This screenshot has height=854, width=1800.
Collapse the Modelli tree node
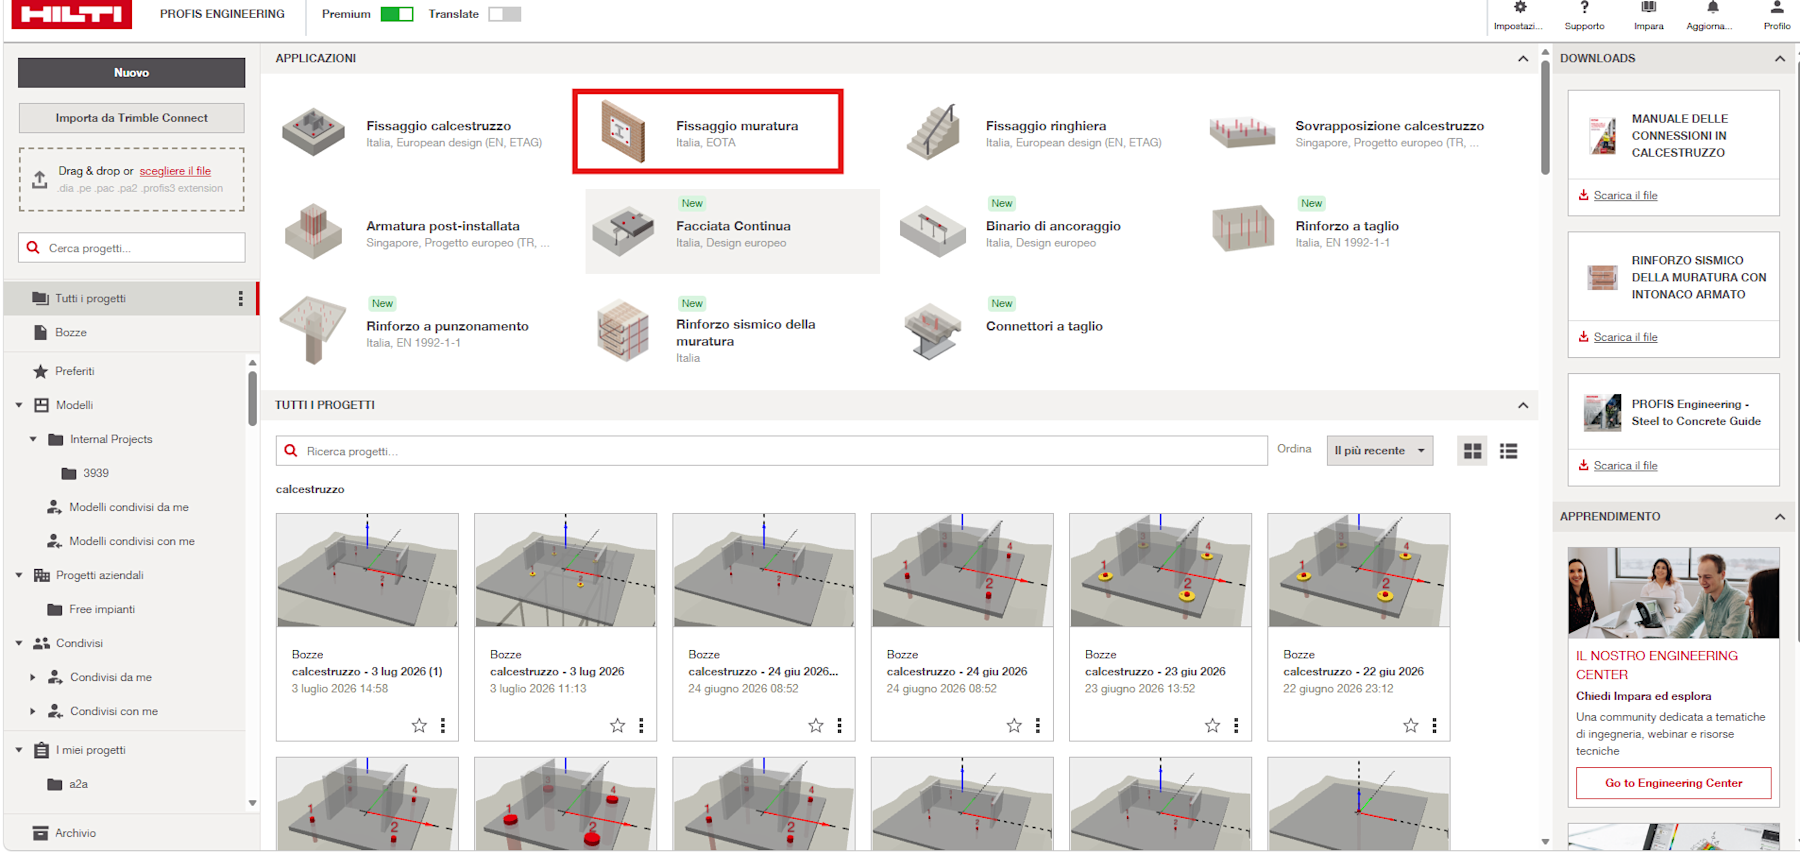tap(19, 405)
